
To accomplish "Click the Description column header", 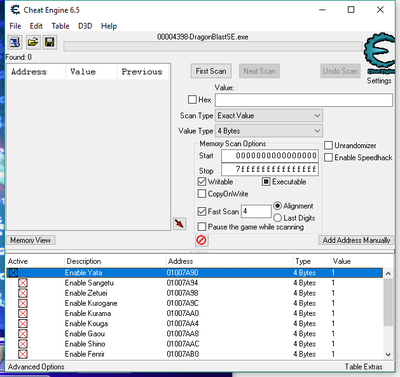I will point(115,261).
